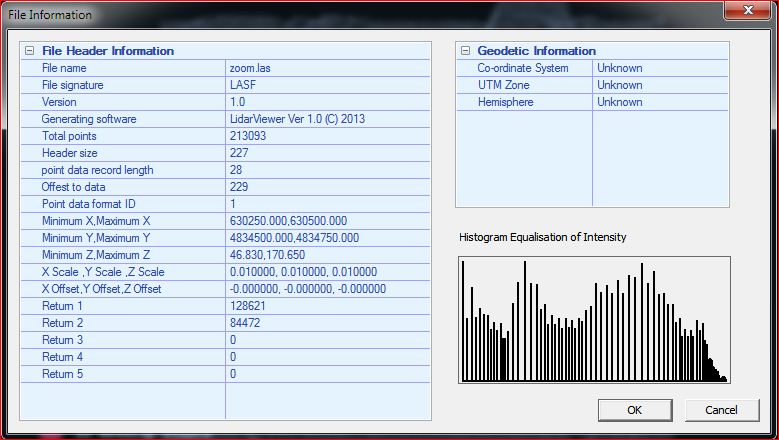This screenshot has width=779, height=440.
Task: Select the UTM Zone row label
Action: tap(503, 85)
